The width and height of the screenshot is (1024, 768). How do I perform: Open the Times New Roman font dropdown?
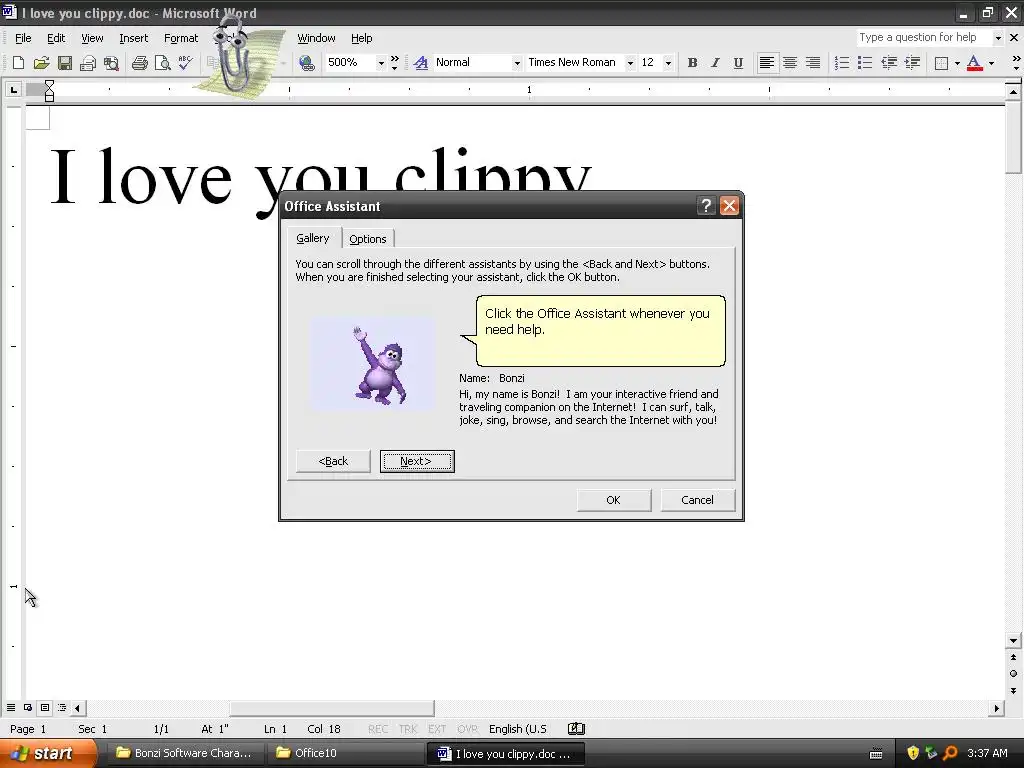coord(630,63)
